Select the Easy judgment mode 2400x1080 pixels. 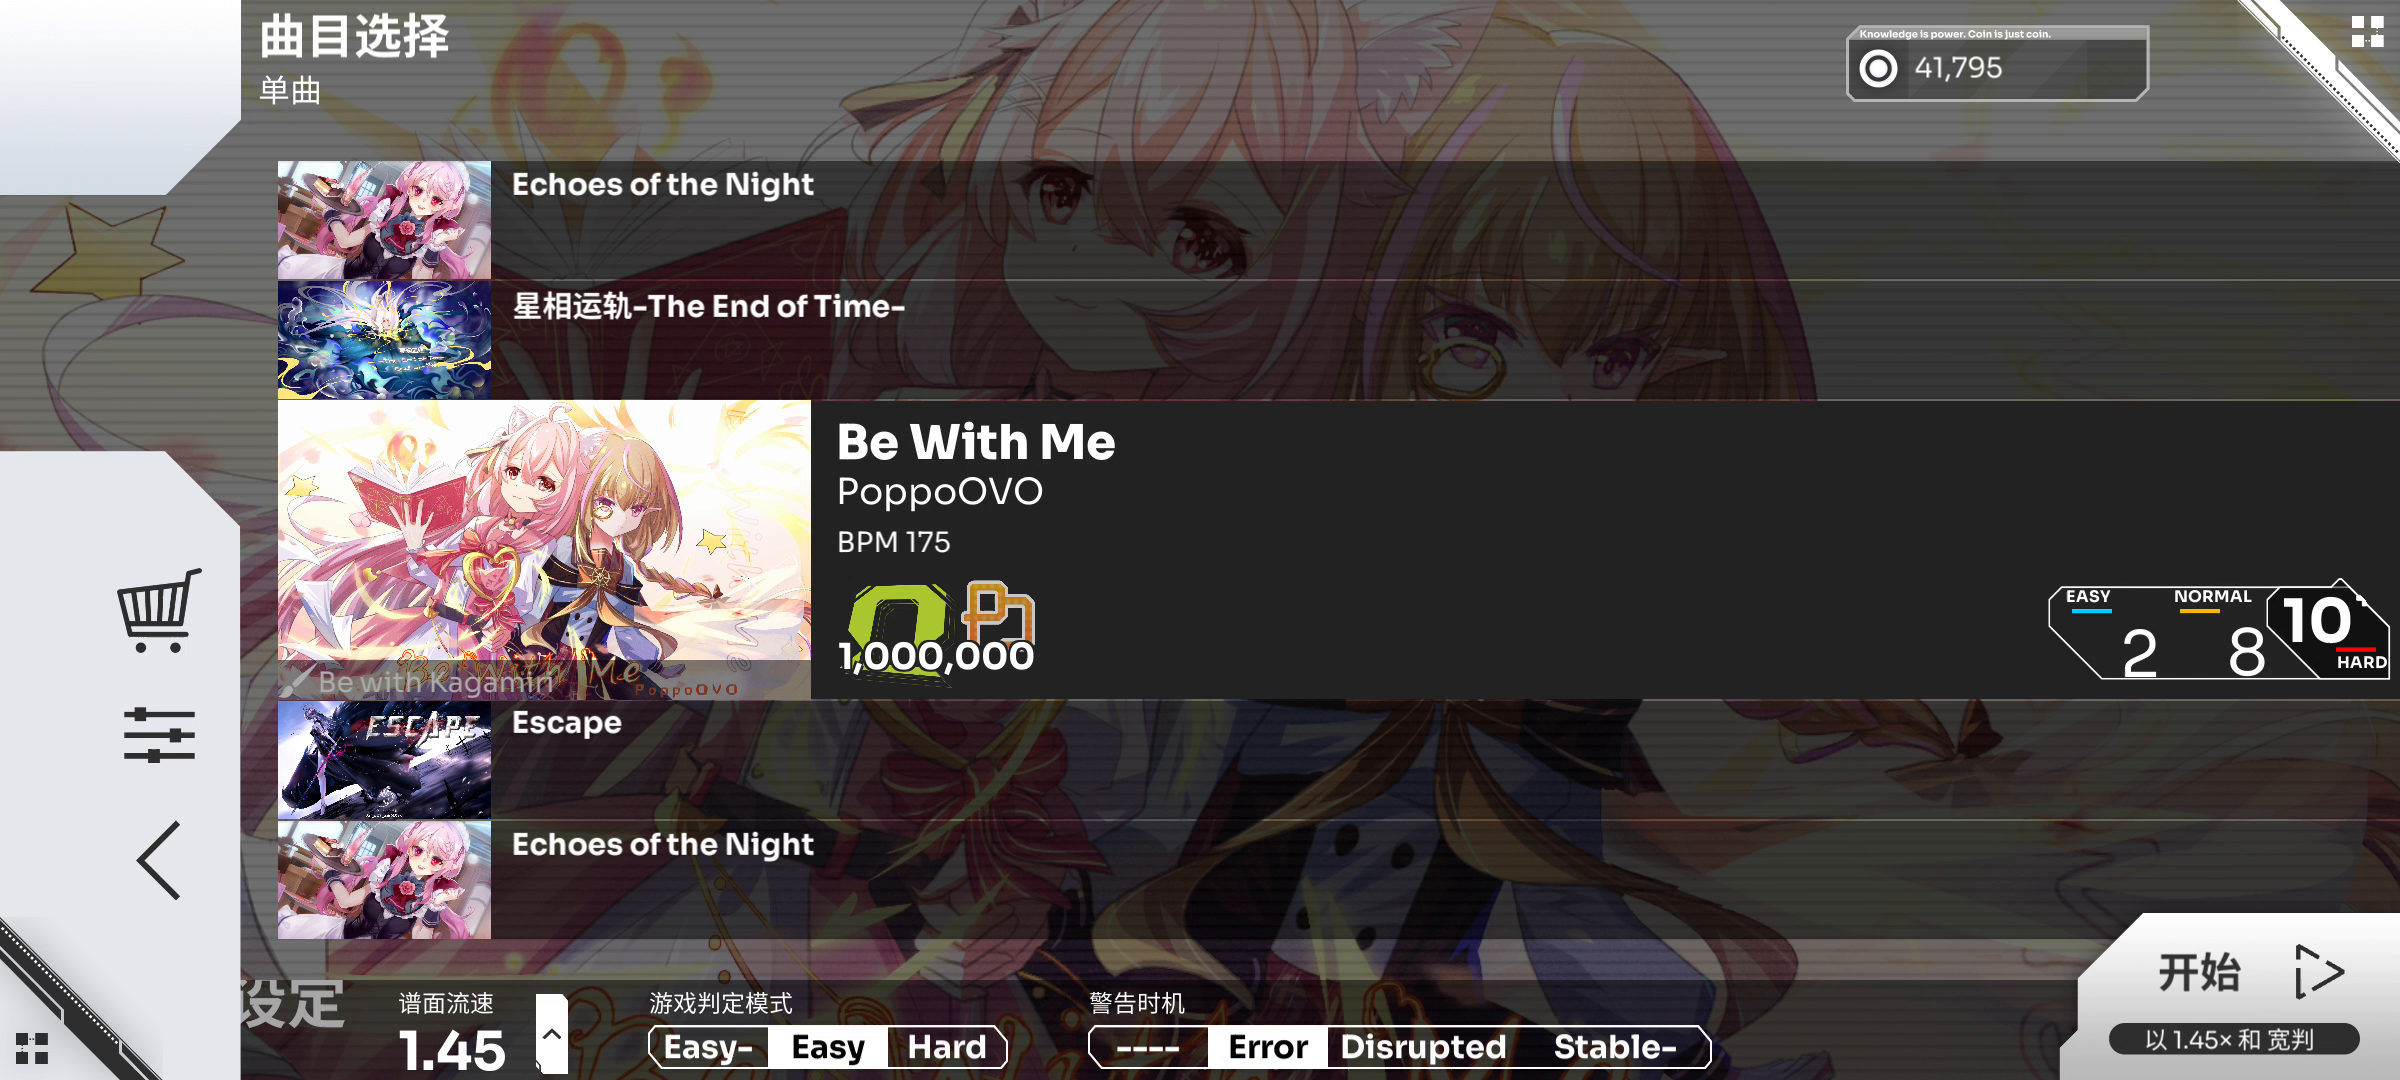pyautogui.click(x=828, y=1047)
